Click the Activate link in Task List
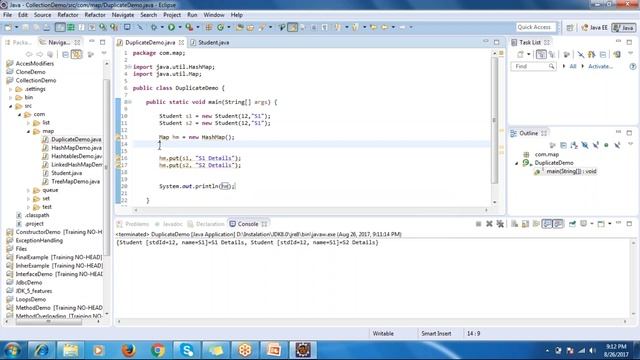 600,66
